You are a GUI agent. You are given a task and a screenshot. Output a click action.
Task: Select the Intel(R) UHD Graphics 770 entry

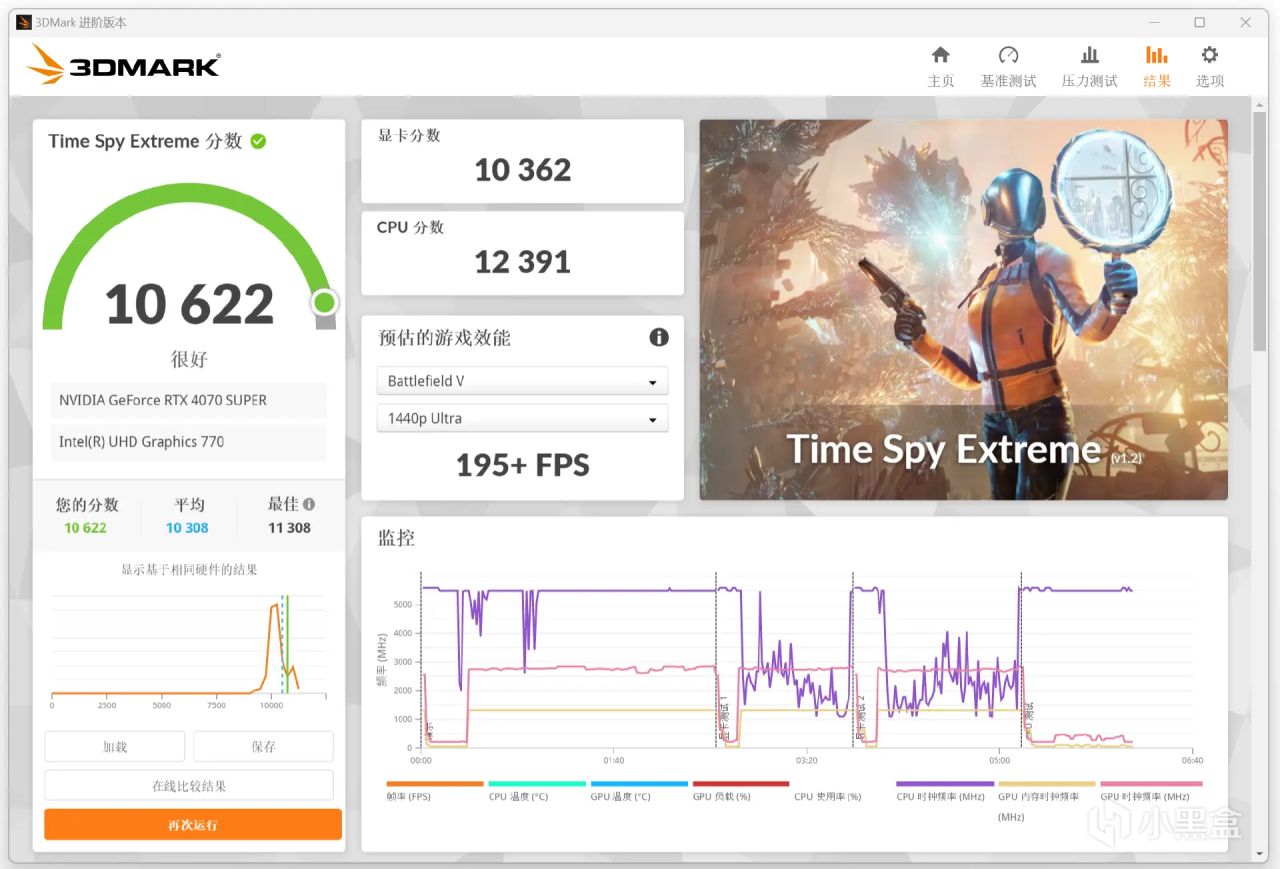coord(189,442)
